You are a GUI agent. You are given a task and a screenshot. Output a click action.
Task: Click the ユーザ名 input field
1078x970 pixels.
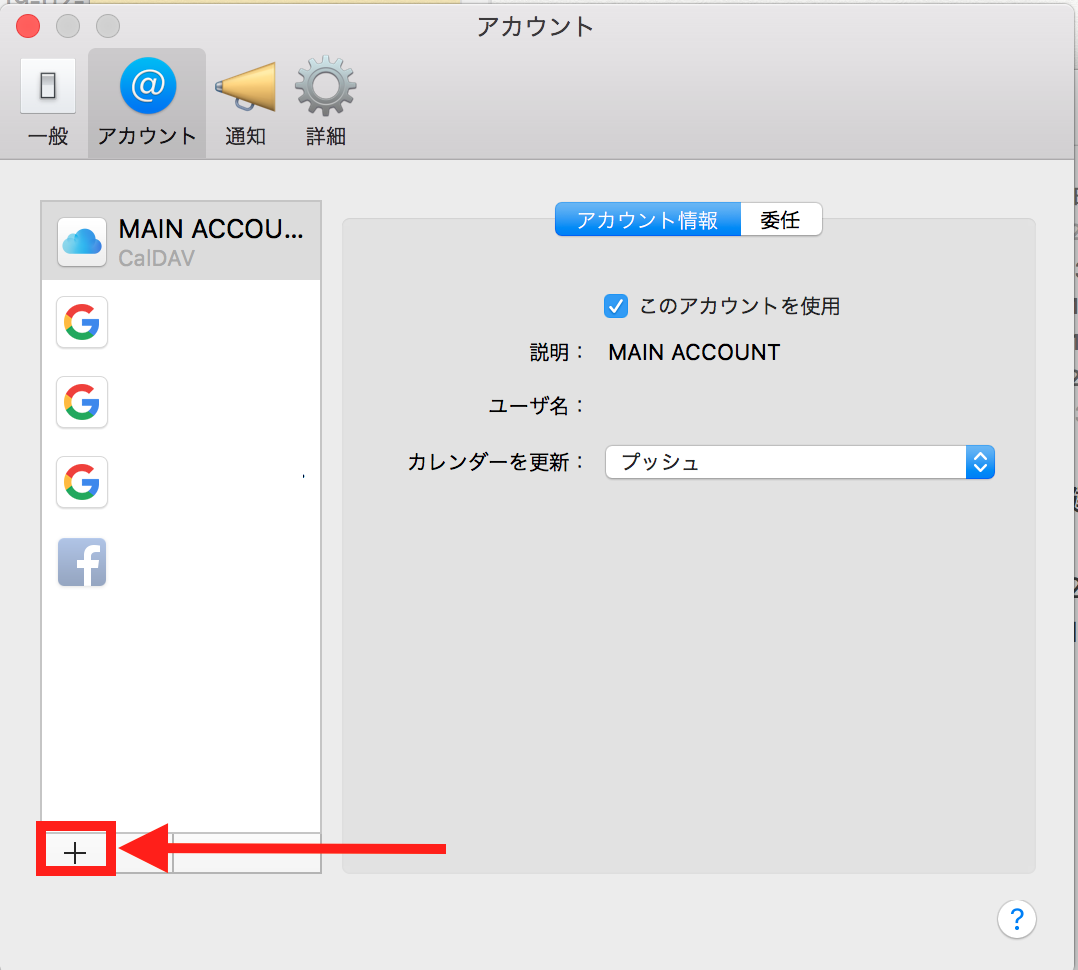click(750, 406)
